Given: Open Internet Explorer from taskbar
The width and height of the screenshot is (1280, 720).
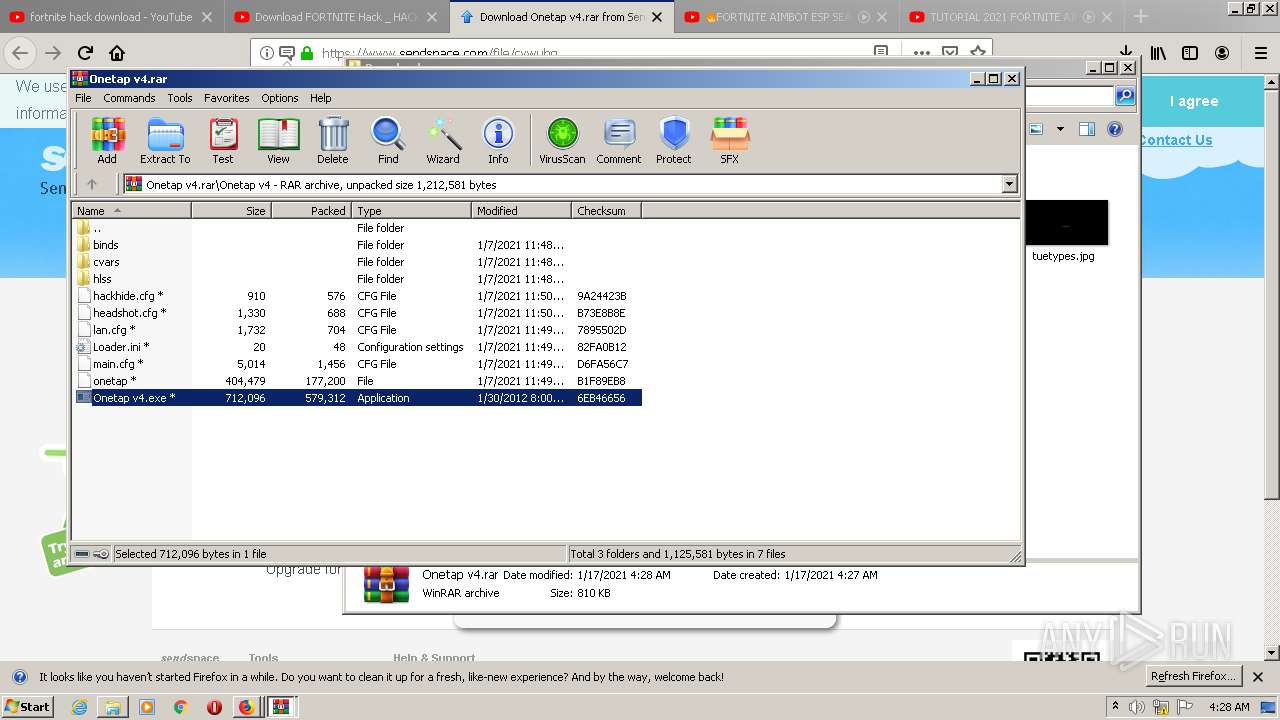Looking at the screenshot, I should (x=80, y=707).
